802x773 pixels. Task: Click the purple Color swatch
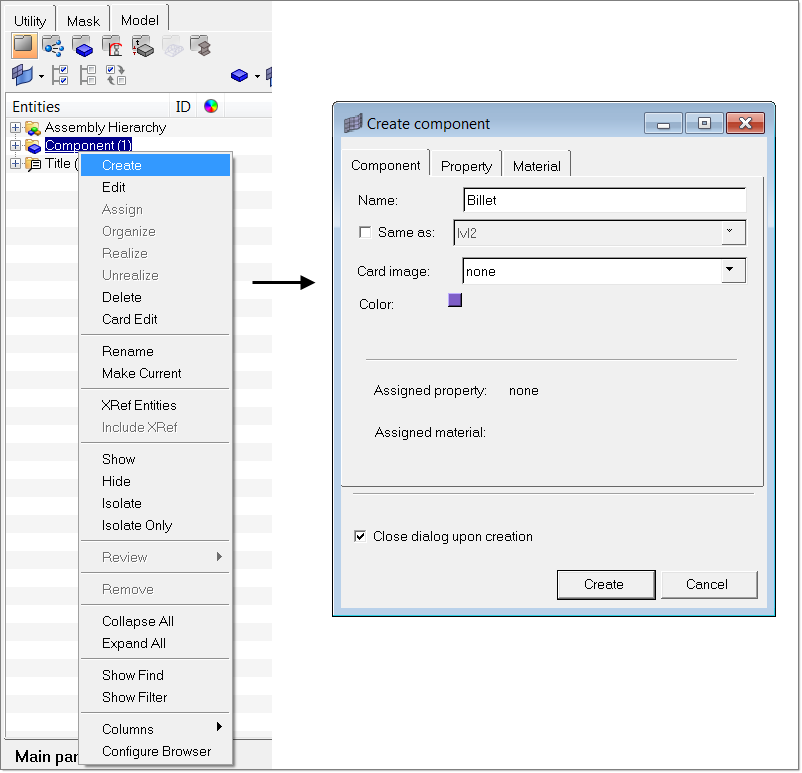455,299
